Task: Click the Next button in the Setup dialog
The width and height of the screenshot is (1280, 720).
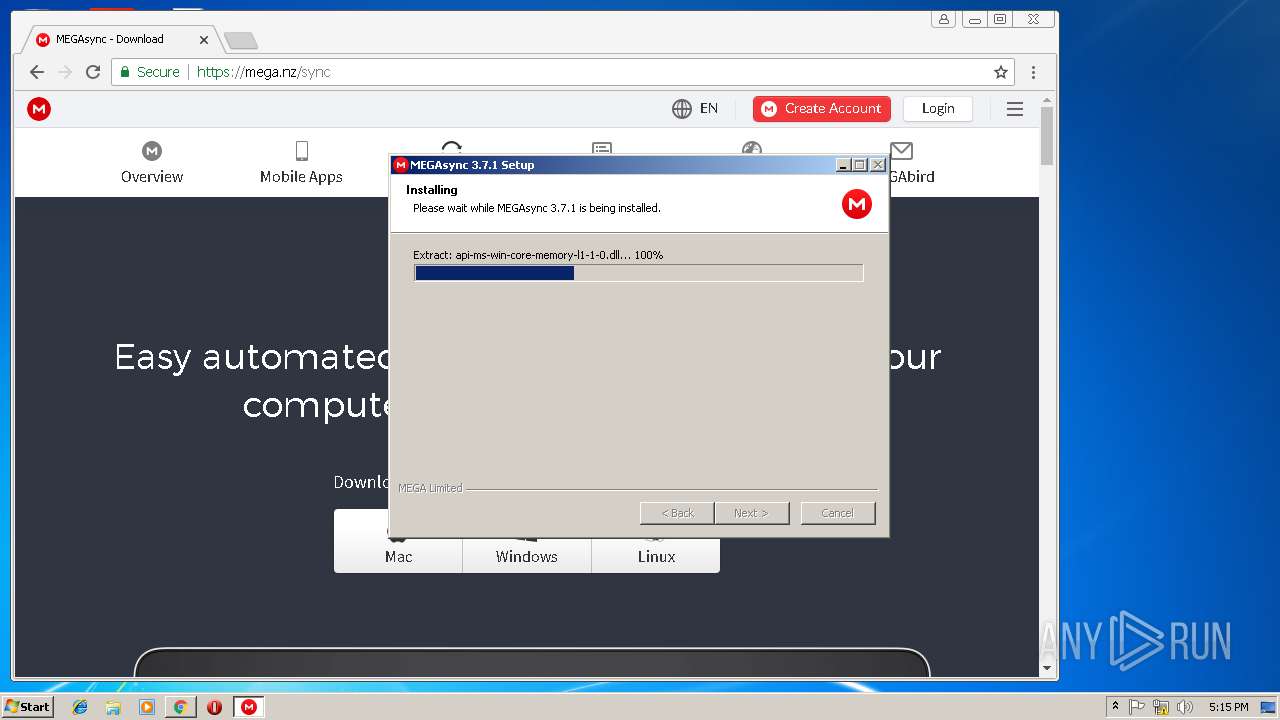Action: [x=751, y=513]
